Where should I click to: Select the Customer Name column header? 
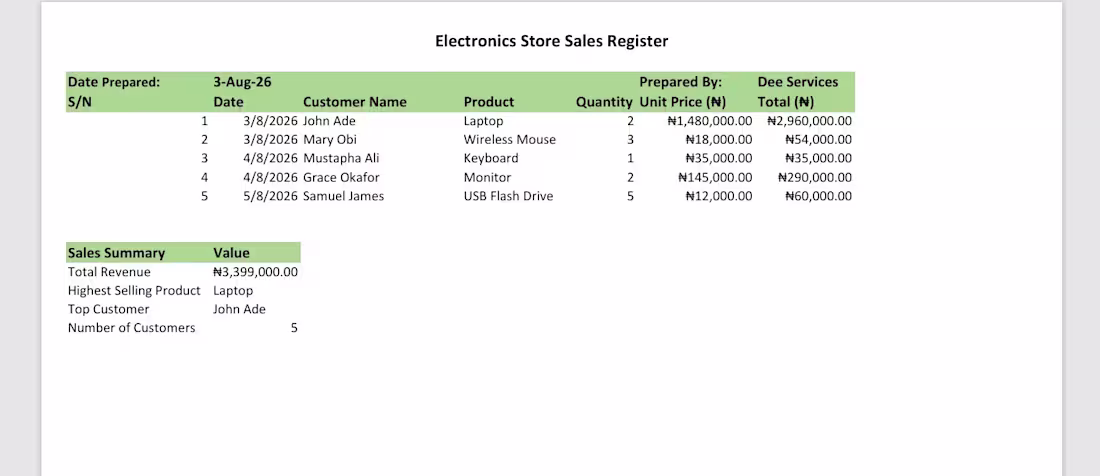tap(355, 102)
